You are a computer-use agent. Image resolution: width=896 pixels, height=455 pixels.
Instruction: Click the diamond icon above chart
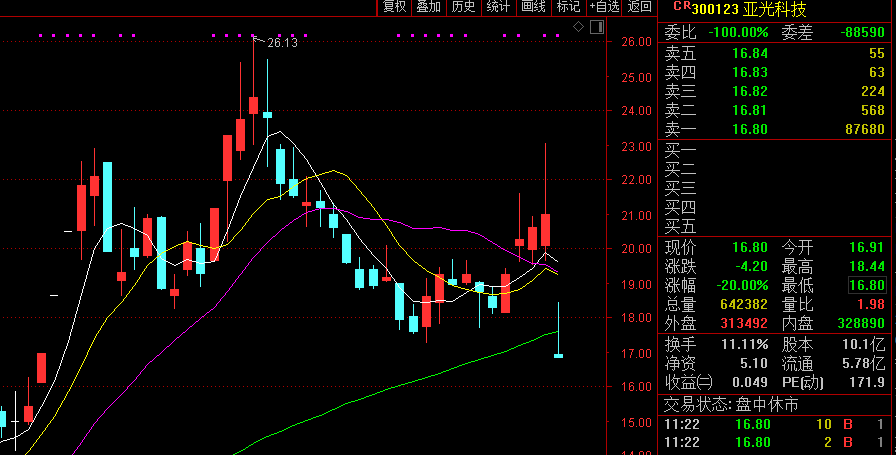578,26
